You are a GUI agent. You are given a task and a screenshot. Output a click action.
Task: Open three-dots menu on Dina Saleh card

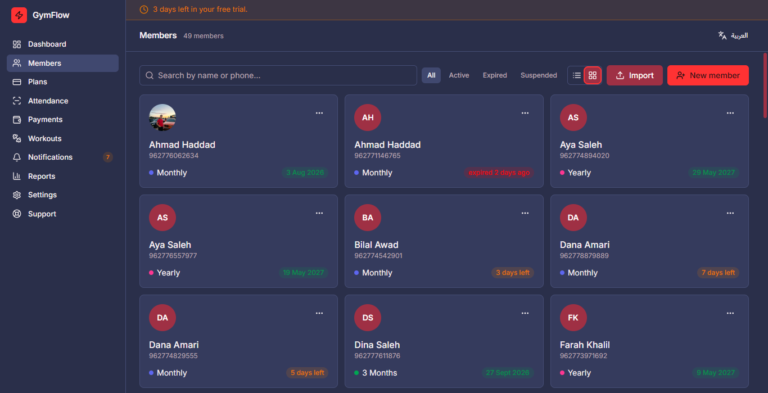pyautogui.click(x=525, y=313)
